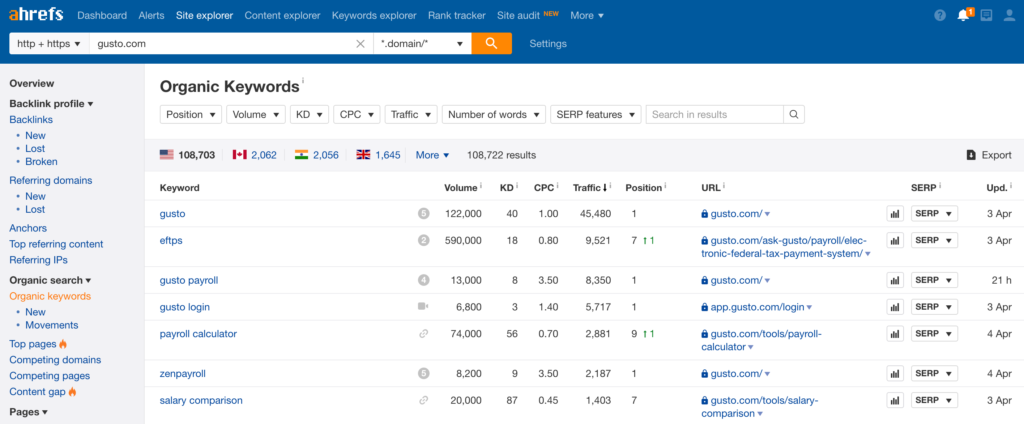Select the India flag filter
Image resolution: width=1024 pixels, height=424 pixels.
pos(301,155)
